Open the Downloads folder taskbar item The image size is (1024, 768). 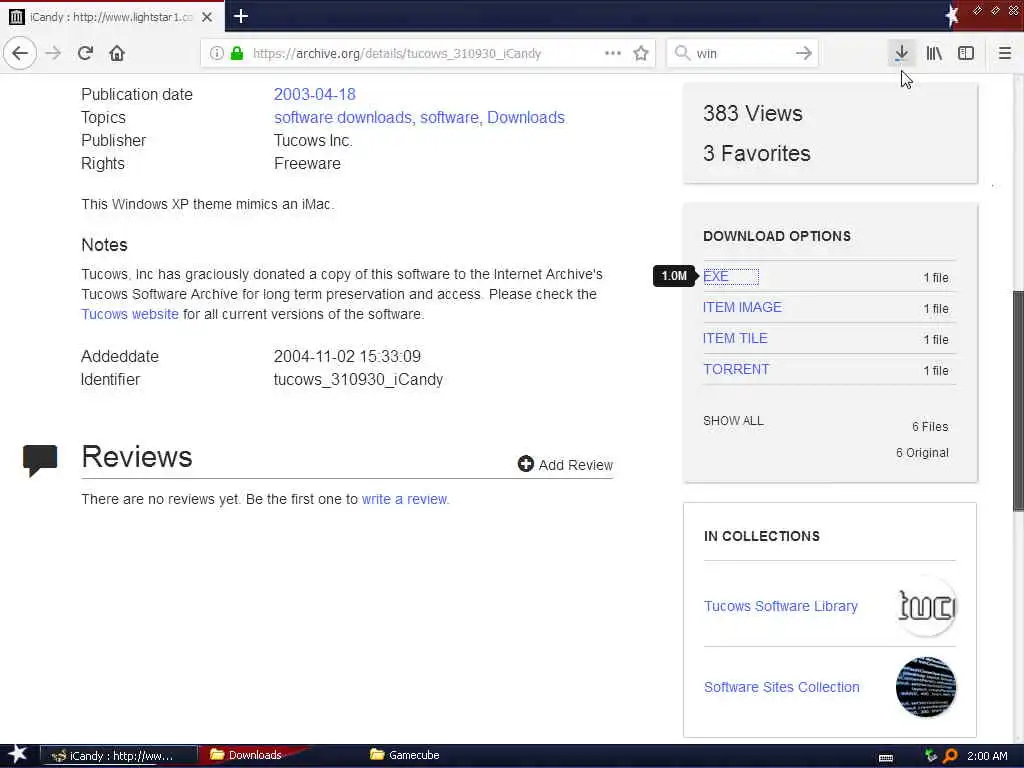pyautogui.click(x=254, y=755)
